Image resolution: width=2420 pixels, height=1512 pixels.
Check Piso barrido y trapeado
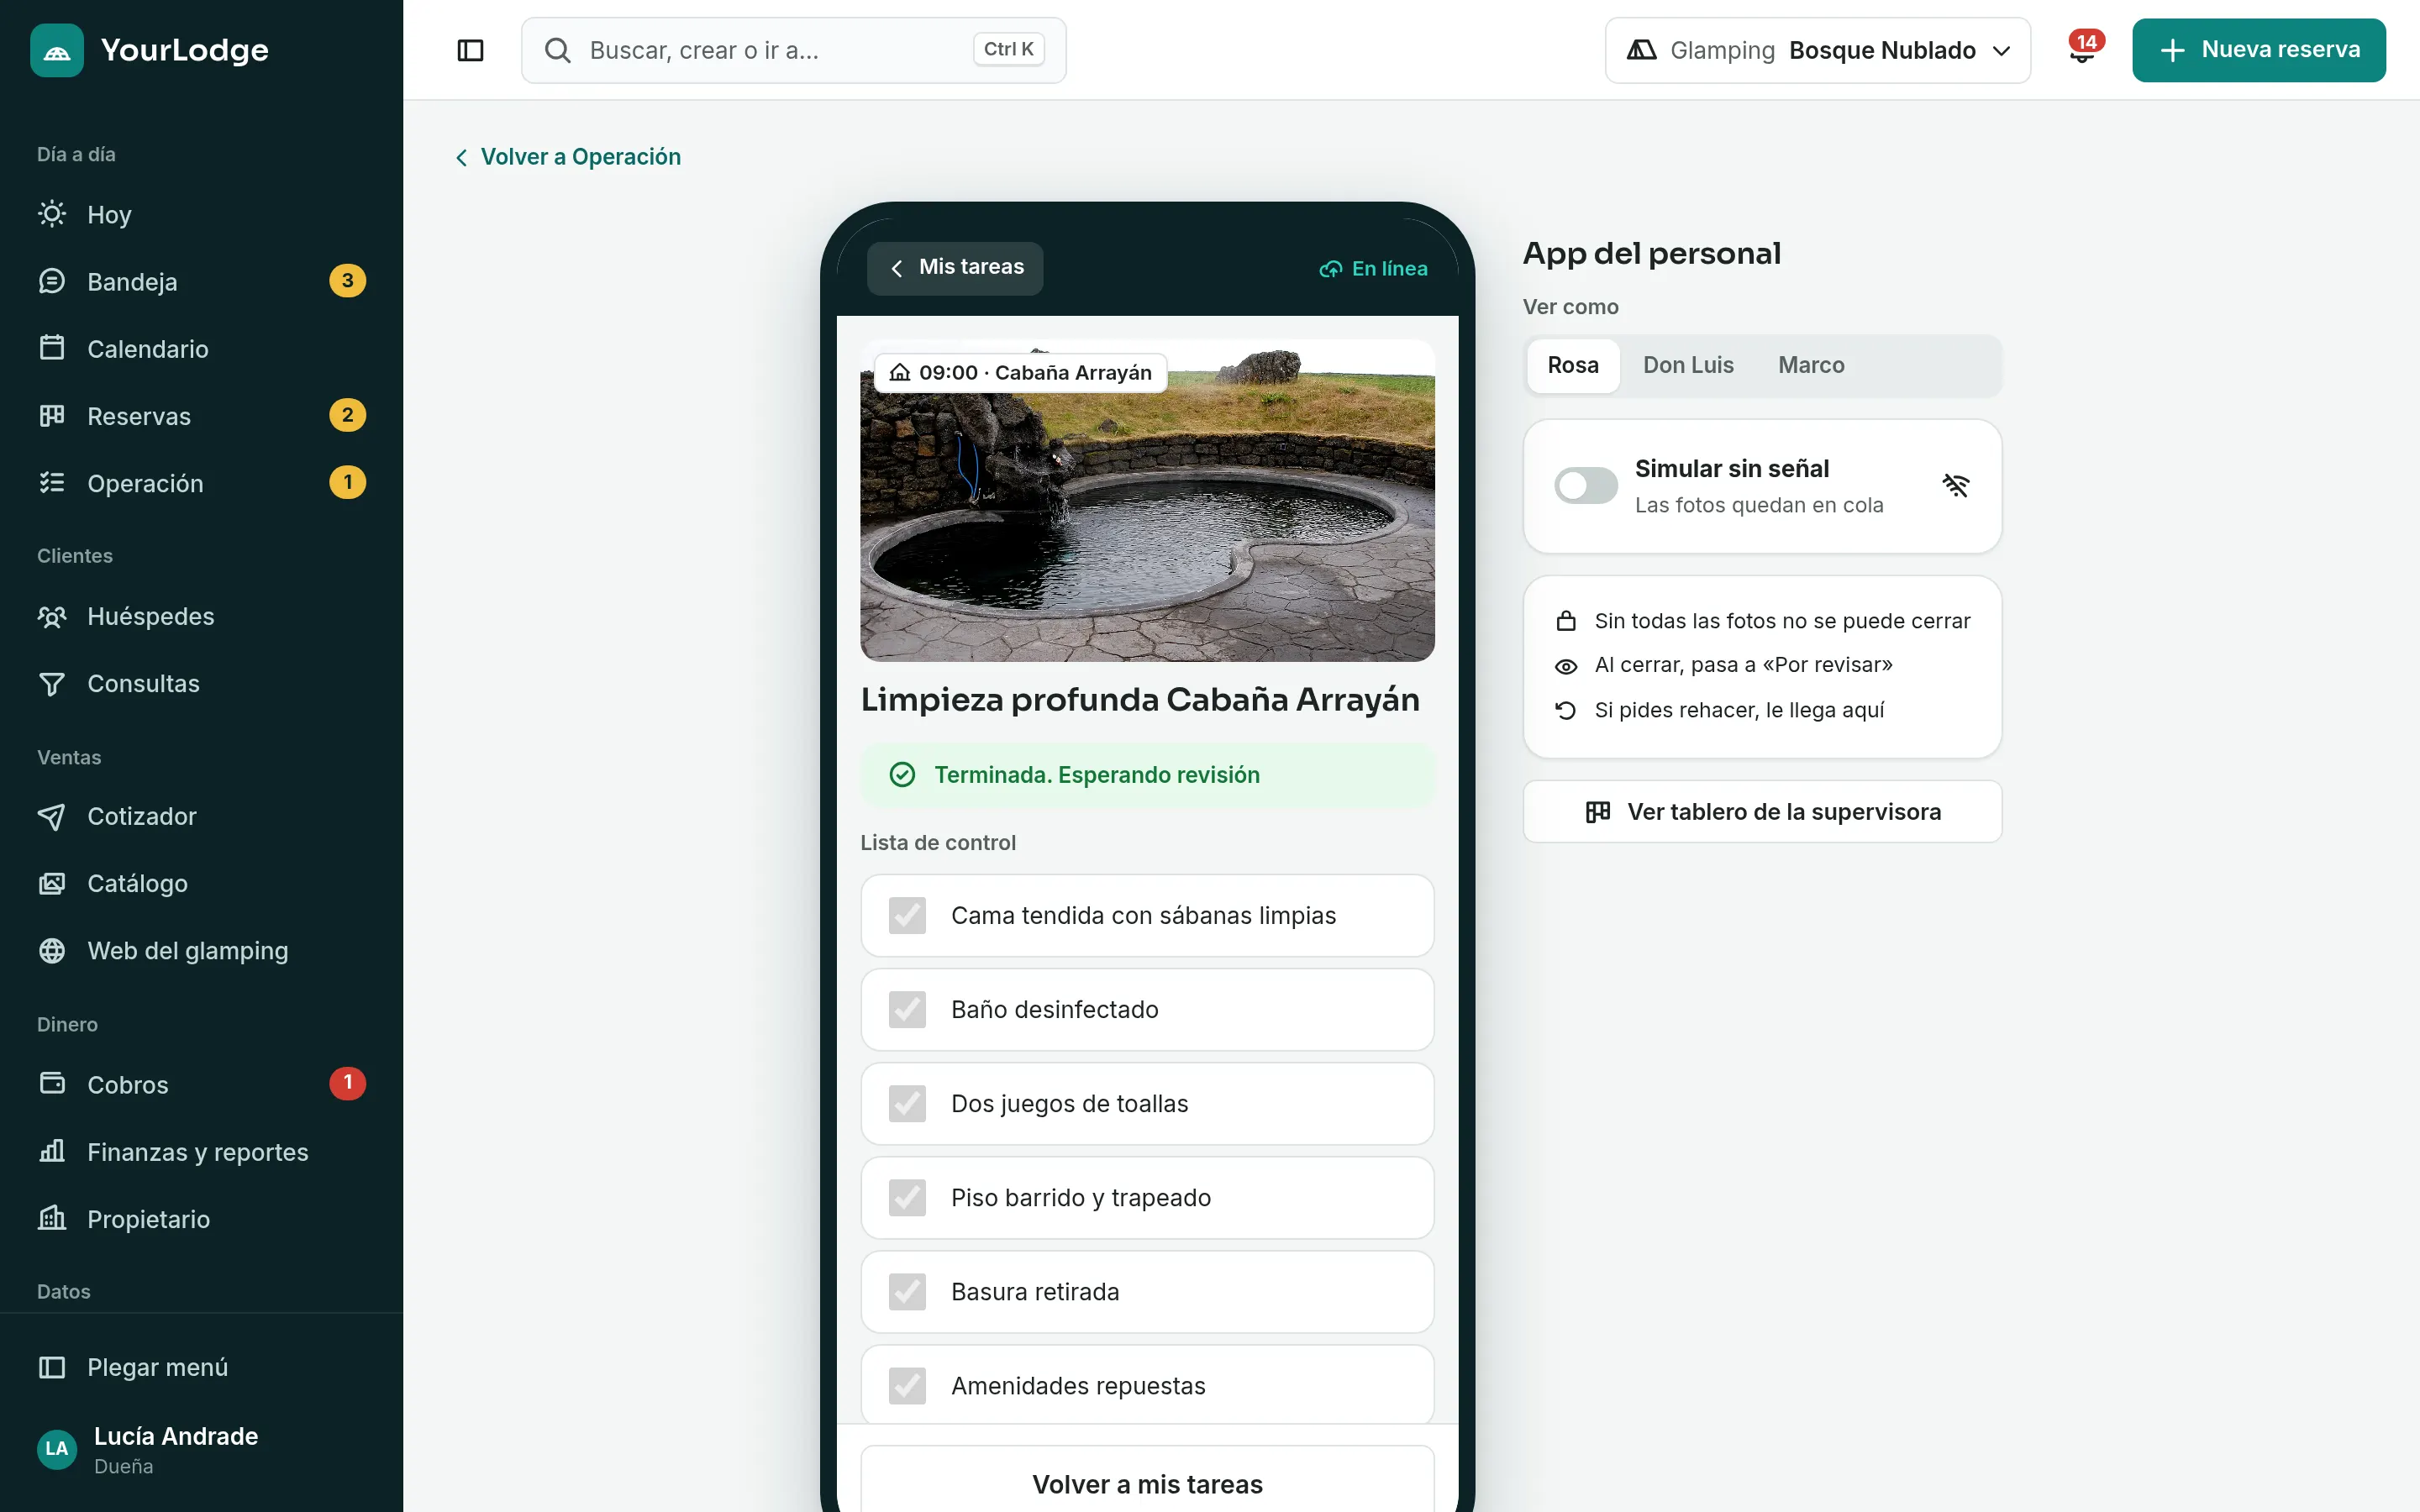pyautogui.click(x=907, y=1197)
